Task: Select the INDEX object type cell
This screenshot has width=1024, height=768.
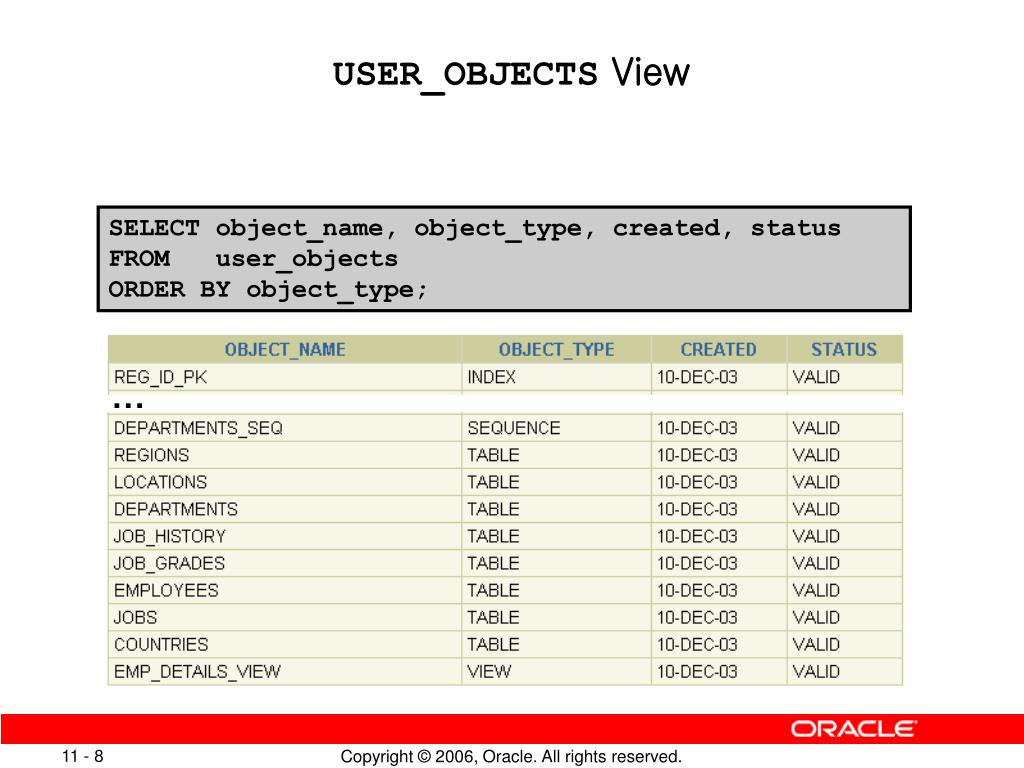Action: point(556,377)
